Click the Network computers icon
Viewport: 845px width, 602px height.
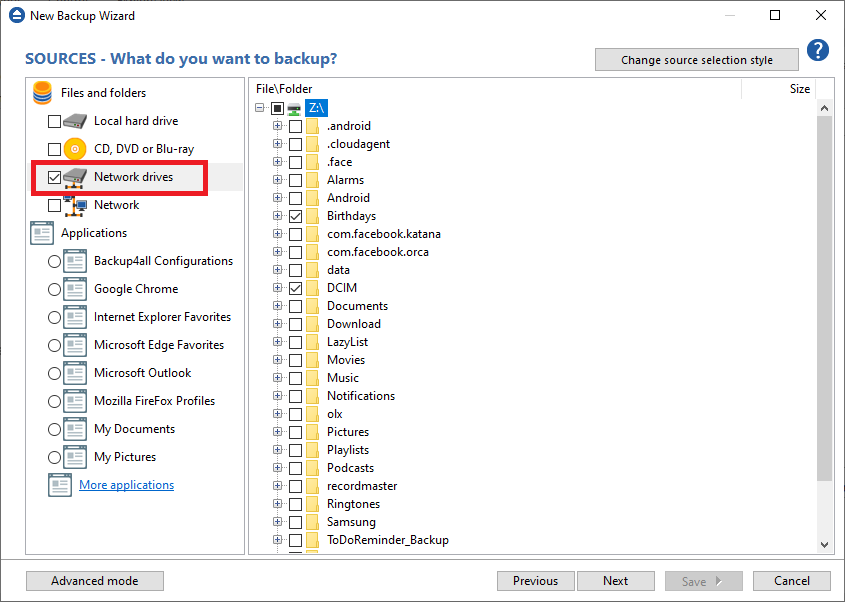(x=75, y=205)
